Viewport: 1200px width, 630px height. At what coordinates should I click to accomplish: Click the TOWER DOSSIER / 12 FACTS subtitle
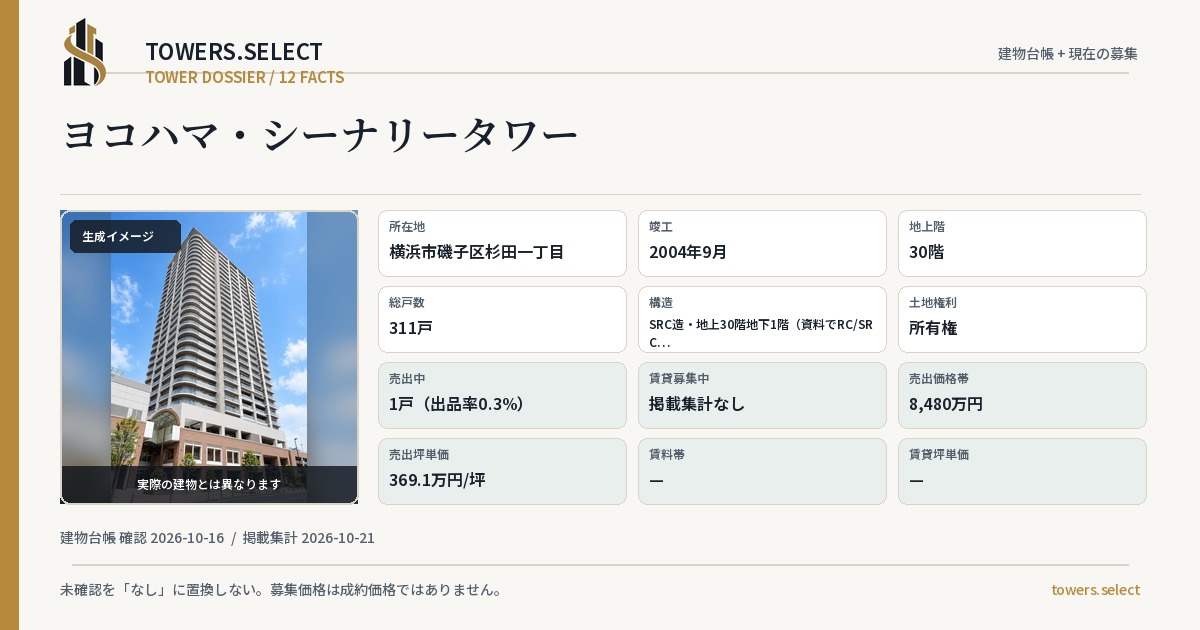[245, 77]
